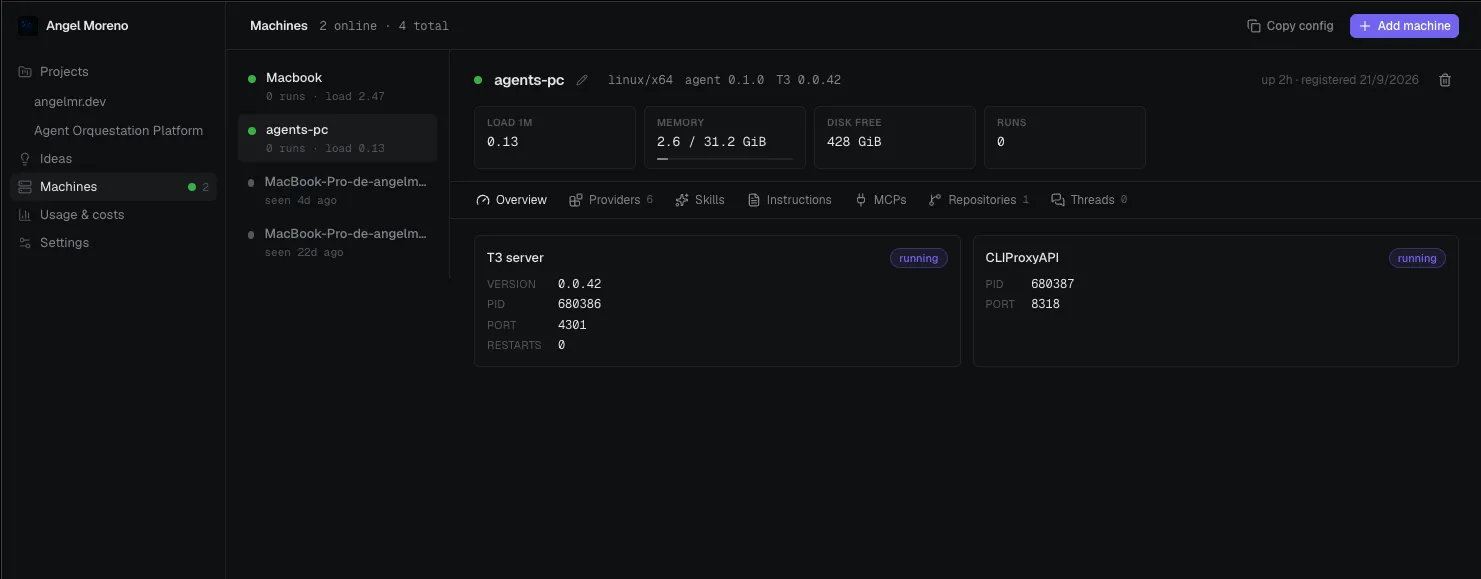Click the Disk Free value 428 GiB
The width and height of the screenshot is (1481, 579).
(854, 142)
